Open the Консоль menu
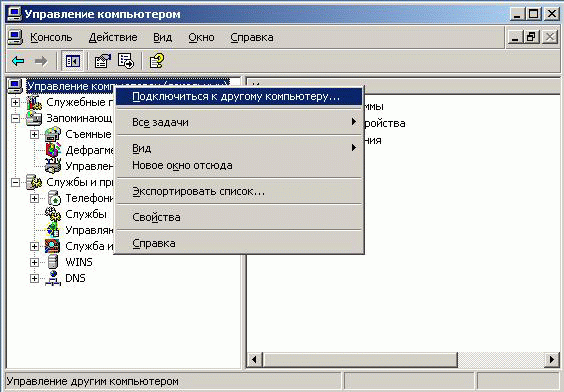This screenshot has width=564, height=392. coord(51,37)
